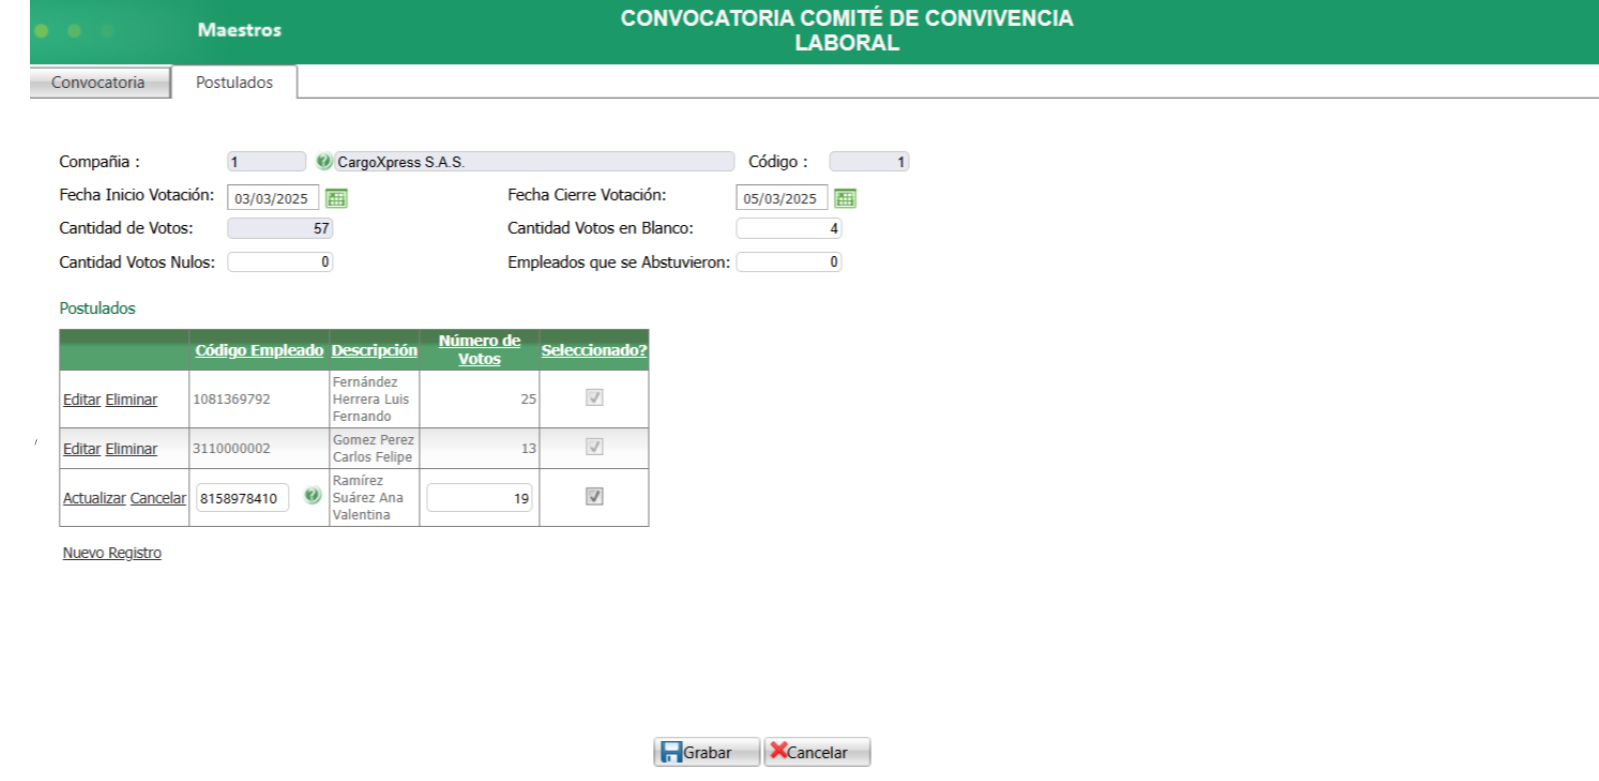
Task: Click the vote count 13 cell
Action: pos(479,448)
